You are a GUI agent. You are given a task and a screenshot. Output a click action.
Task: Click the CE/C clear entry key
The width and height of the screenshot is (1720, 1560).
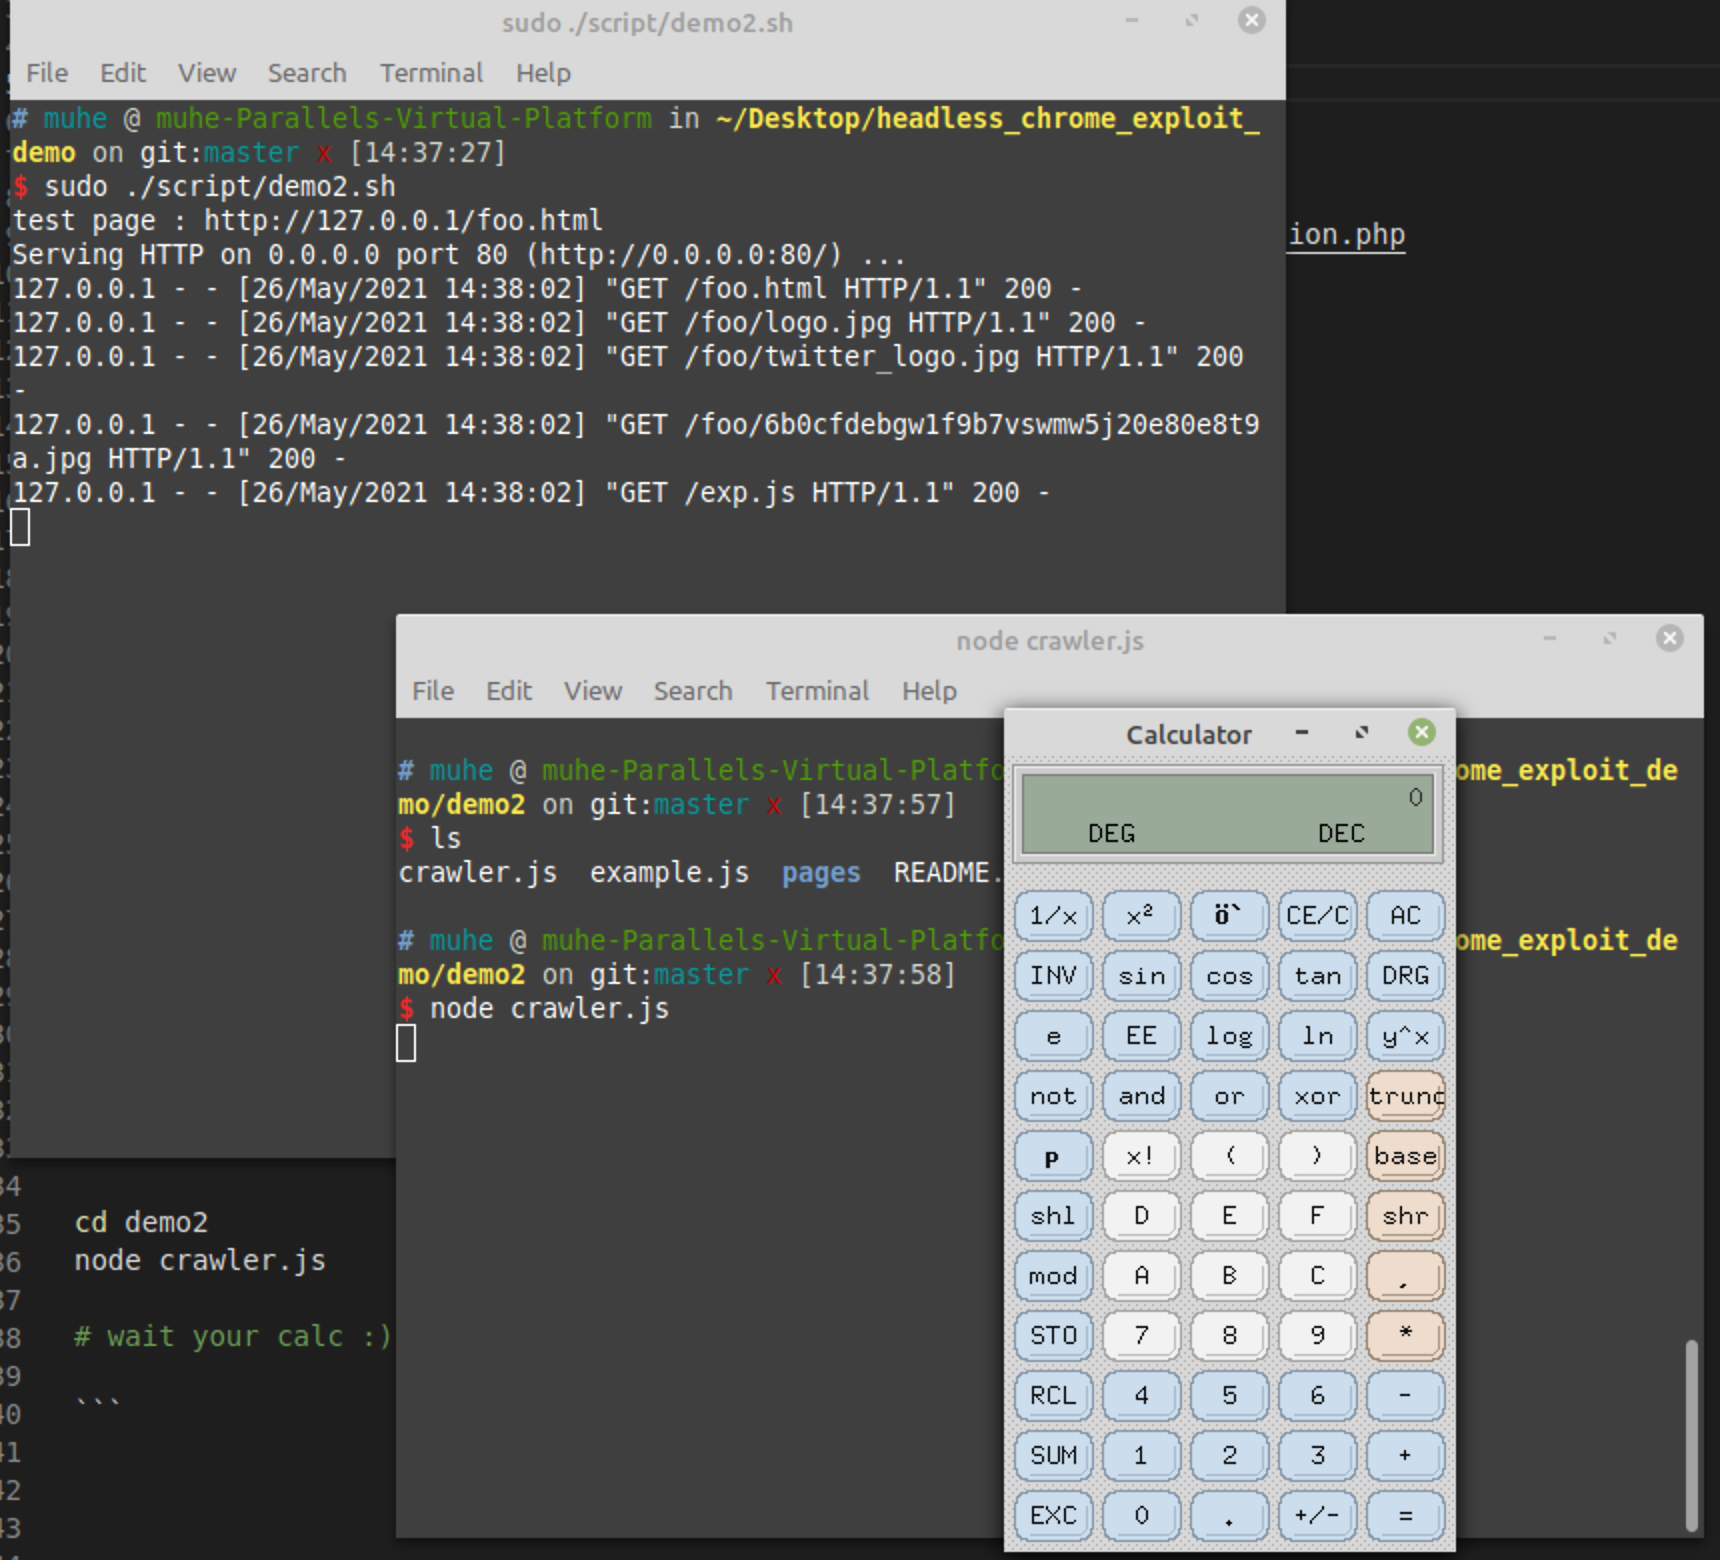pyautogui.click(x=1317, y=916)
